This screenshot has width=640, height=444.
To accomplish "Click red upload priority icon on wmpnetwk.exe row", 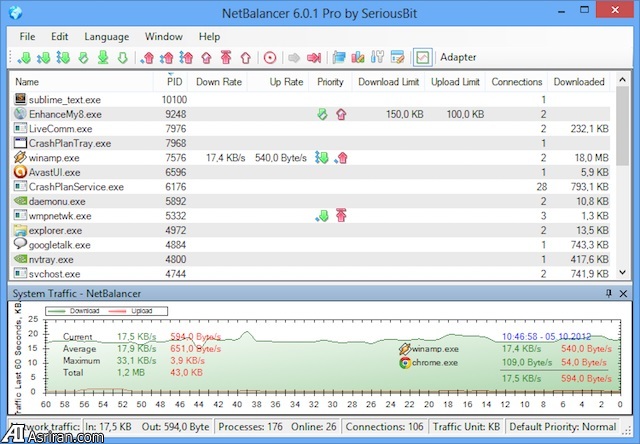I will 341,215.
